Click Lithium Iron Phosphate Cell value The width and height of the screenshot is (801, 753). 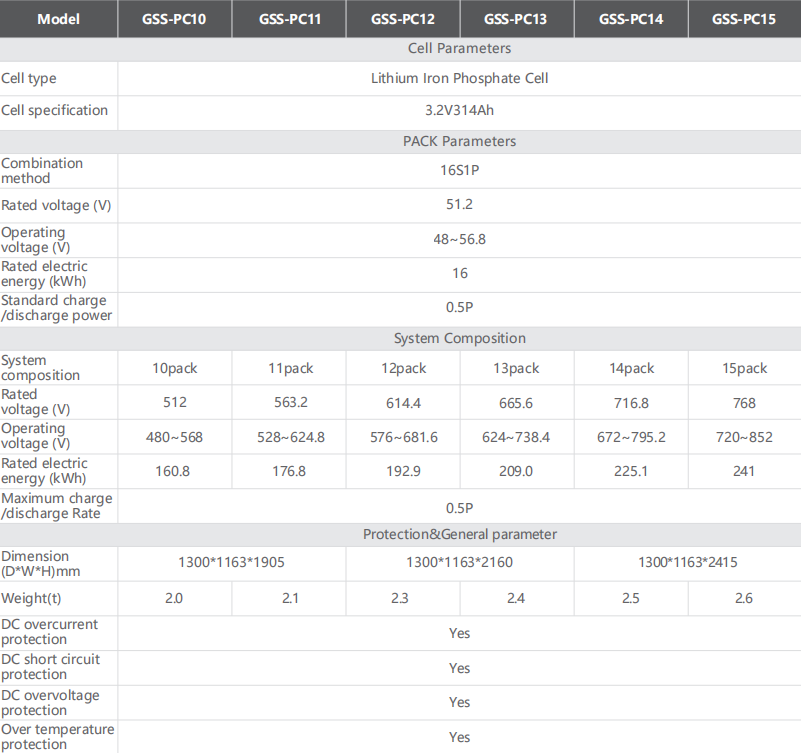pos(459,78)
